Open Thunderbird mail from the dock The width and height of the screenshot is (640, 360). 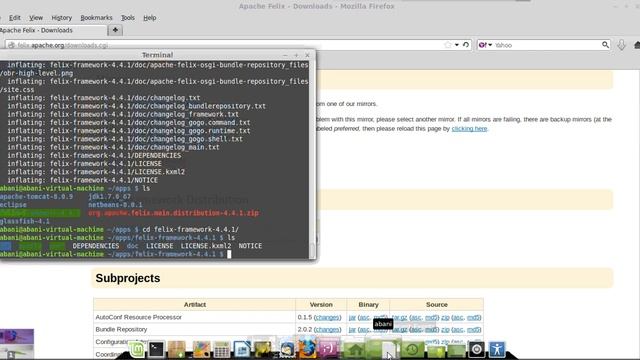click(x=287, y=349)
